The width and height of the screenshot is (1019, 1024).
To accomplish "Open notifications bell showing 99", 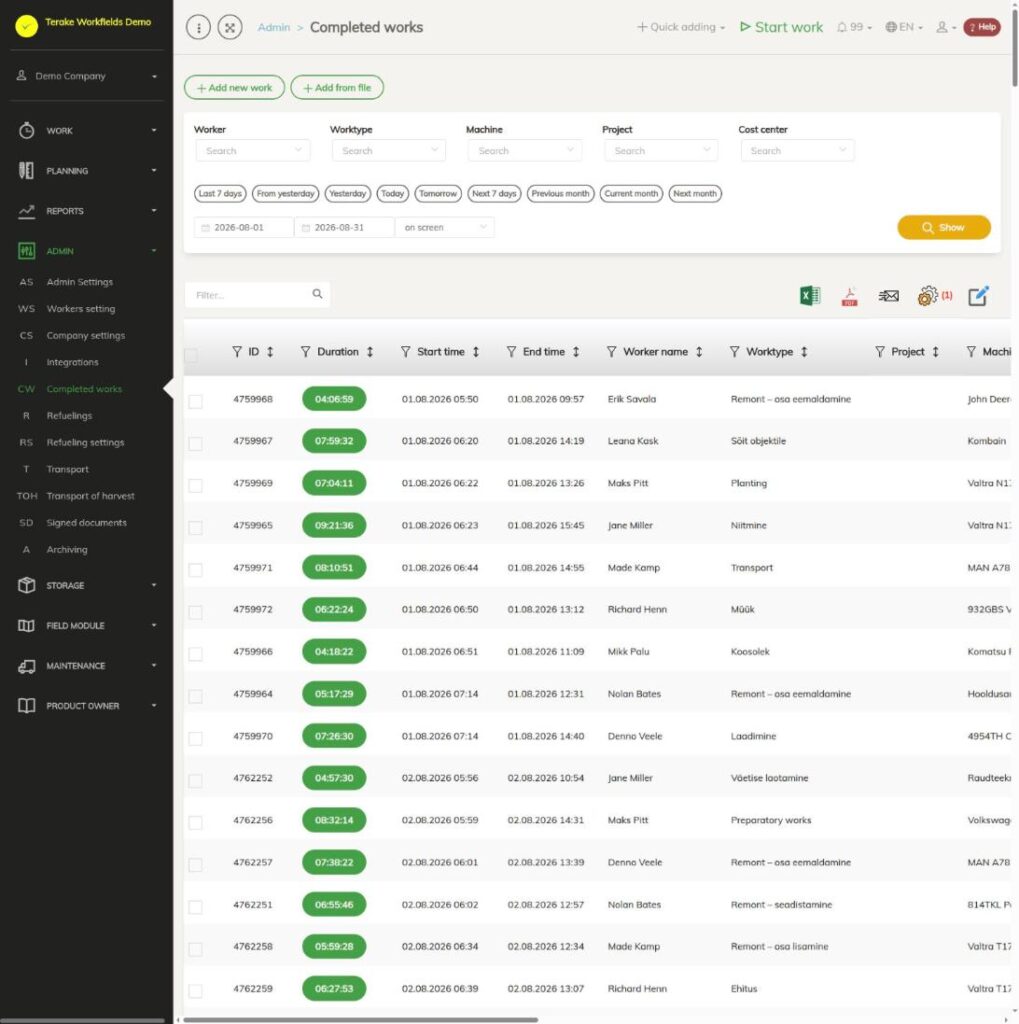I will tap(854, 27).
